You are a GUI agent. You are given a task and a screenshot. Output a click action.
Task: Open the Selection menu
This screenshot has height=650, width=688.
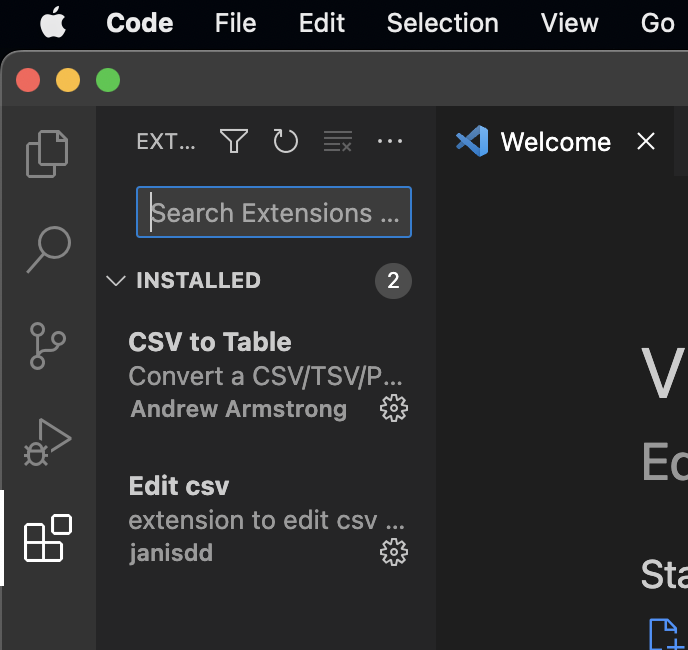442,23
